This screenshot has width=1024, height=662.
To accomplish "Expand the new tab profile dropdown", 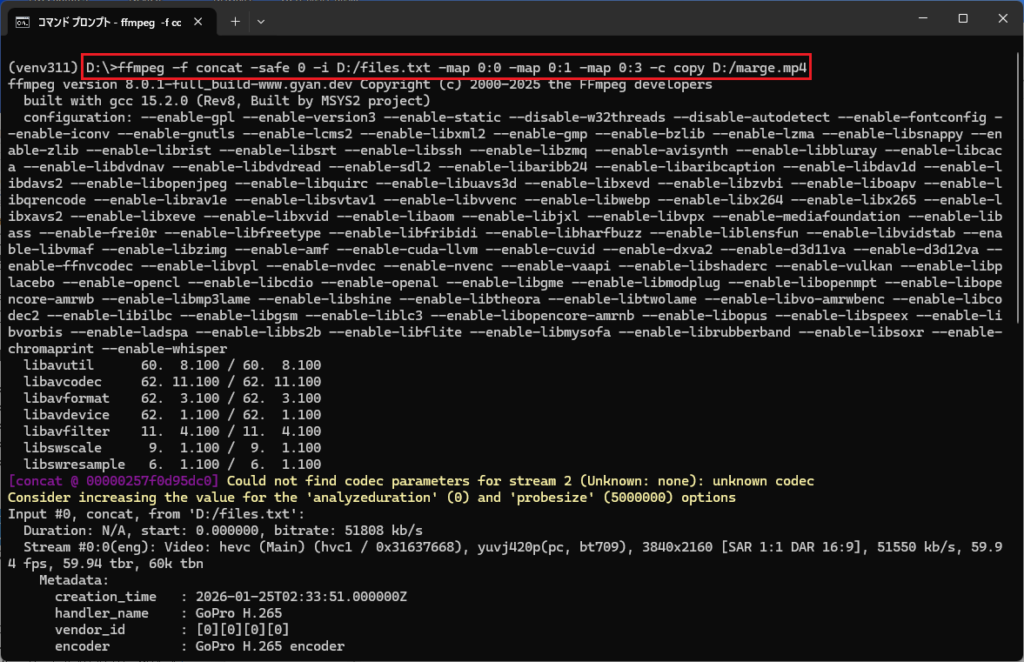I will click(262, 21).
